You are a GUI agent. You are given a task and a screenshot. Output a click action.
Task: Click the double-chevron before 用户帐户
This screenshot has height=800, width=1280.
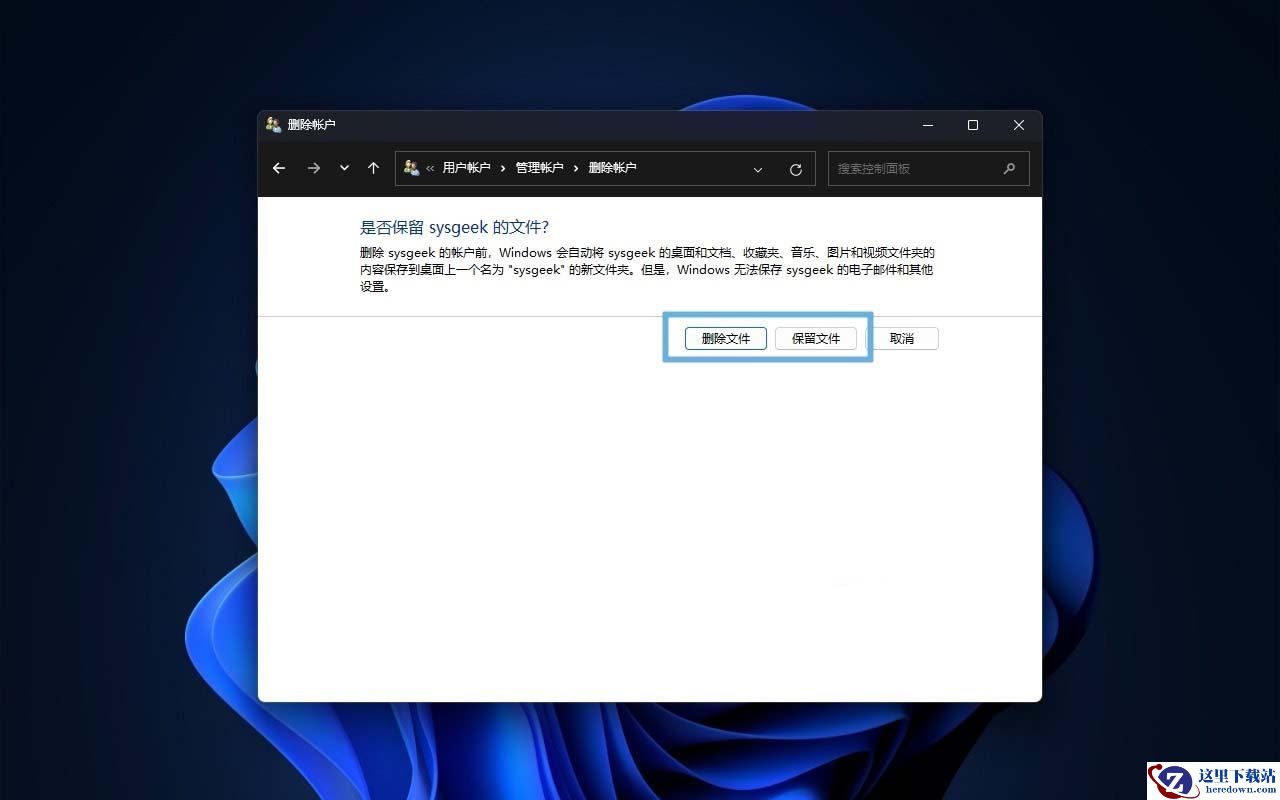(x=431, y=168)
